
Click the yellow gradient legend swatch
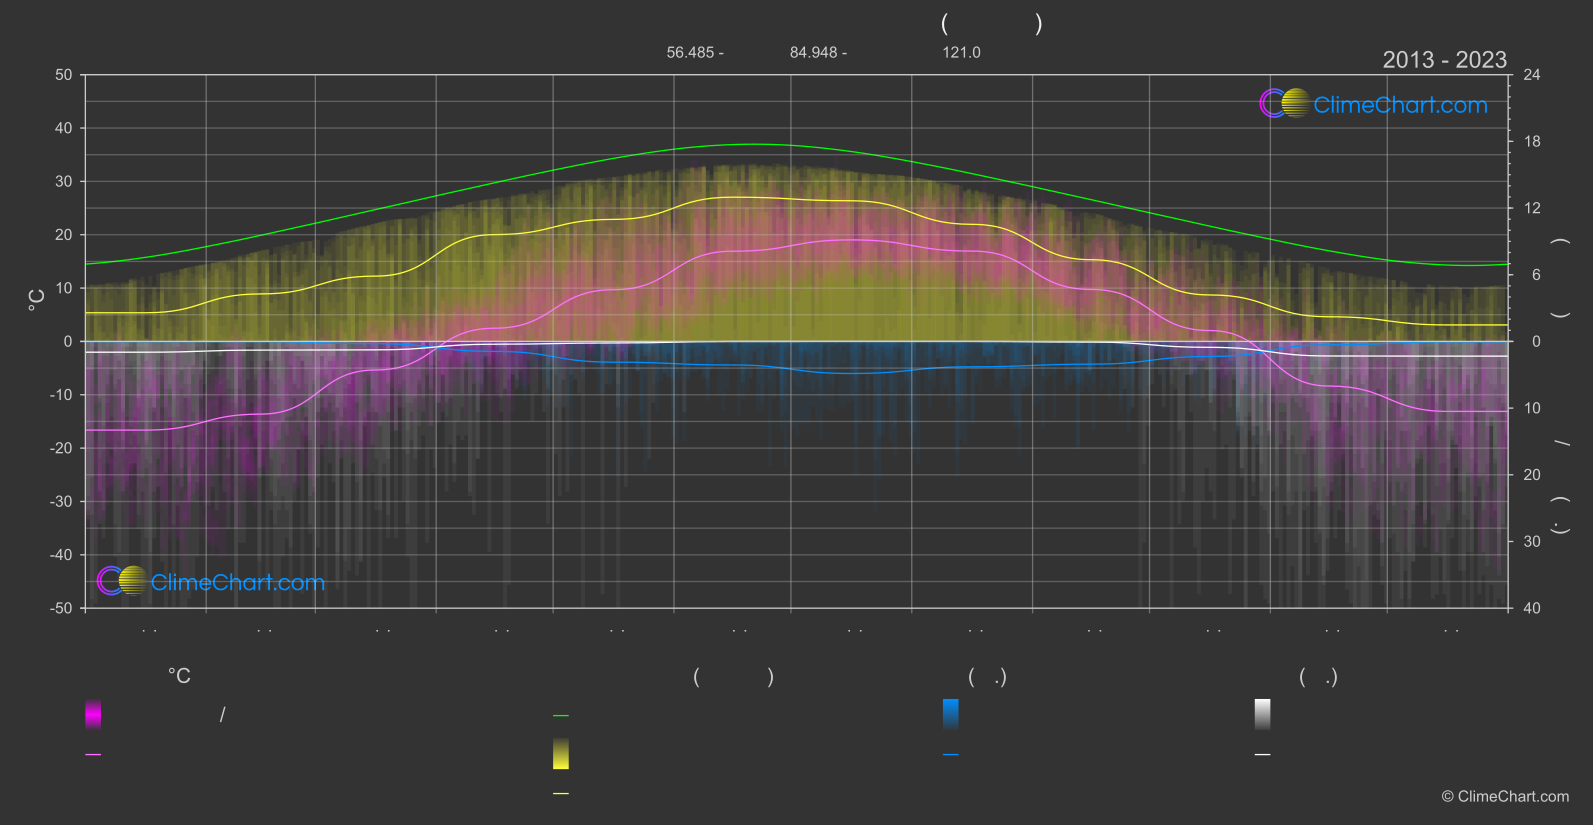tap(561, 754)
